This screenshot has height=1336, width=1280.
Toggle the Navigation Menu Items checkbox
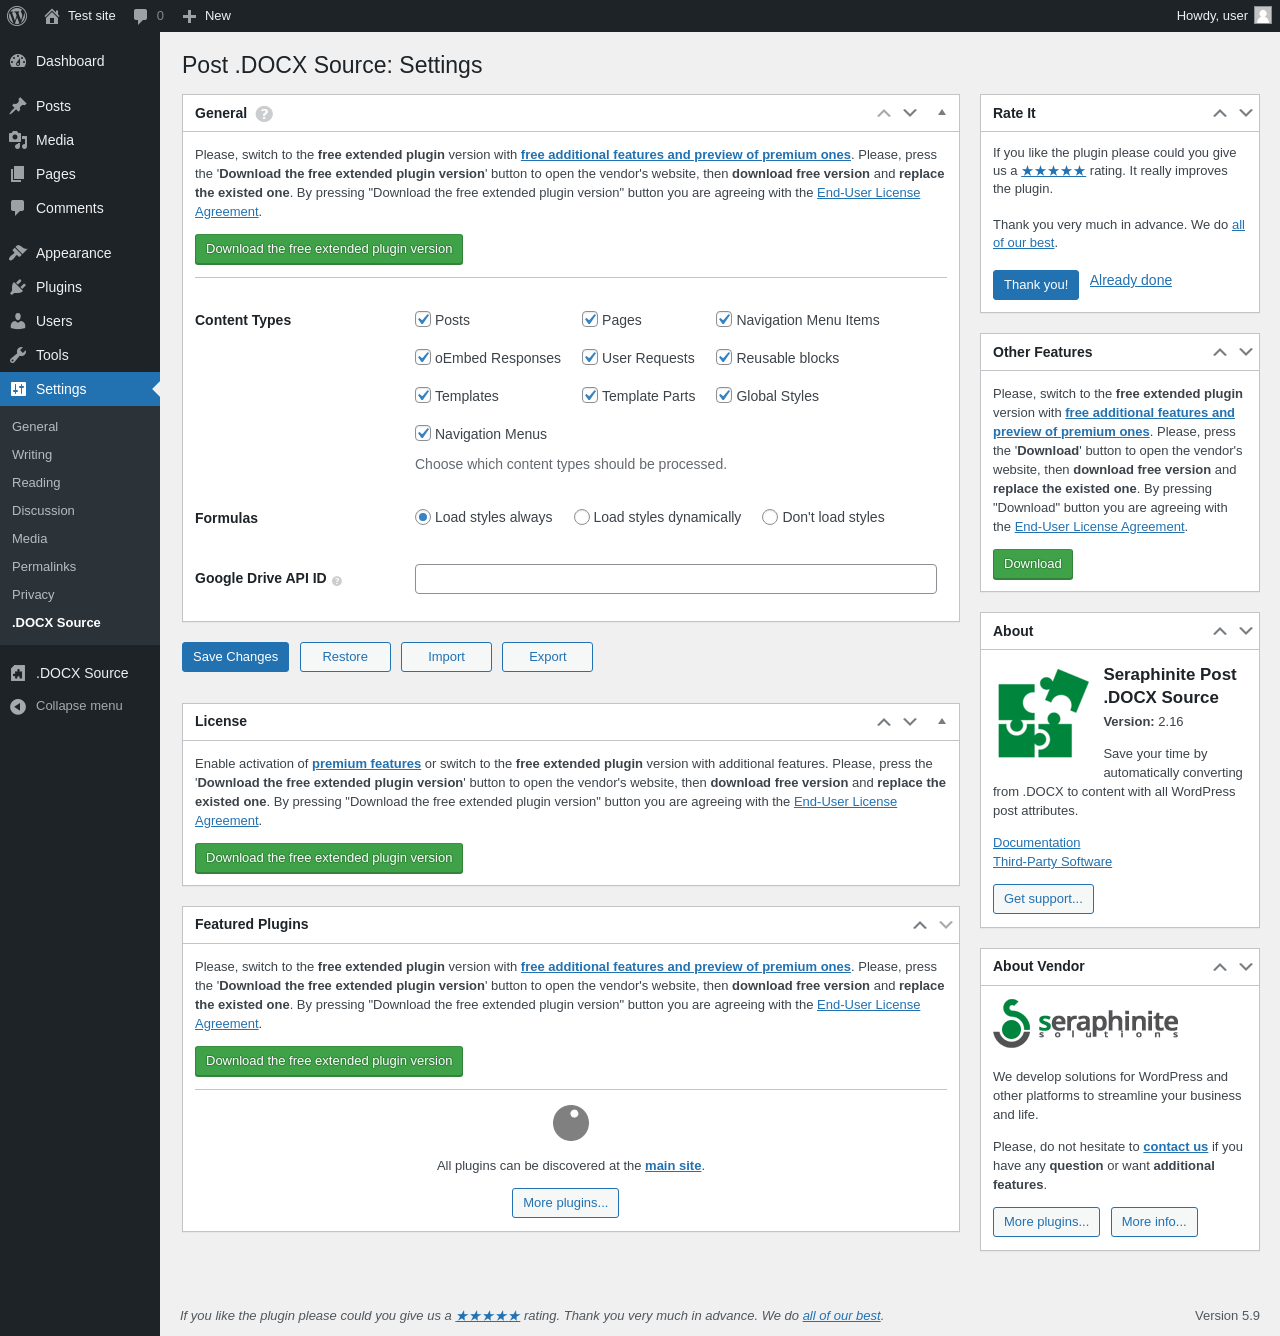pyautogui.click(x=724, y=319)
